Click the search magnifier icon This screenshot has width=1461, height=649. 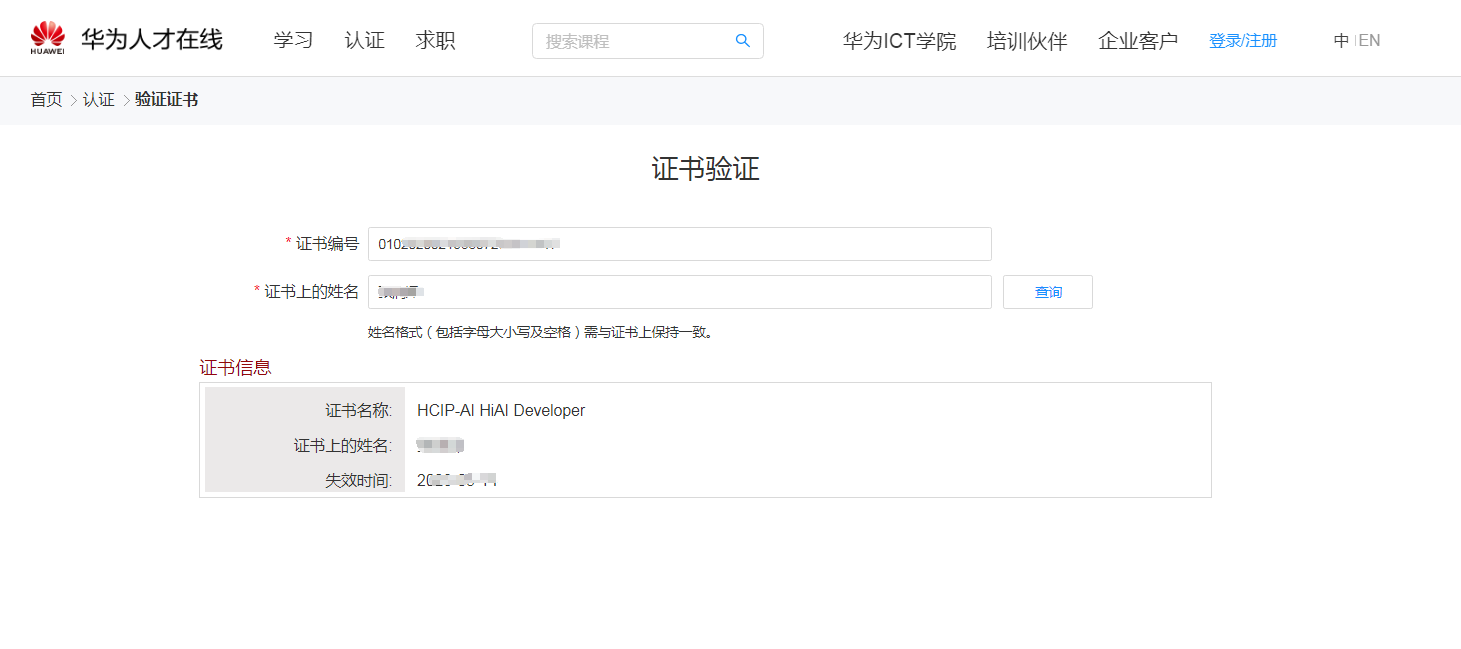[742, 40]
